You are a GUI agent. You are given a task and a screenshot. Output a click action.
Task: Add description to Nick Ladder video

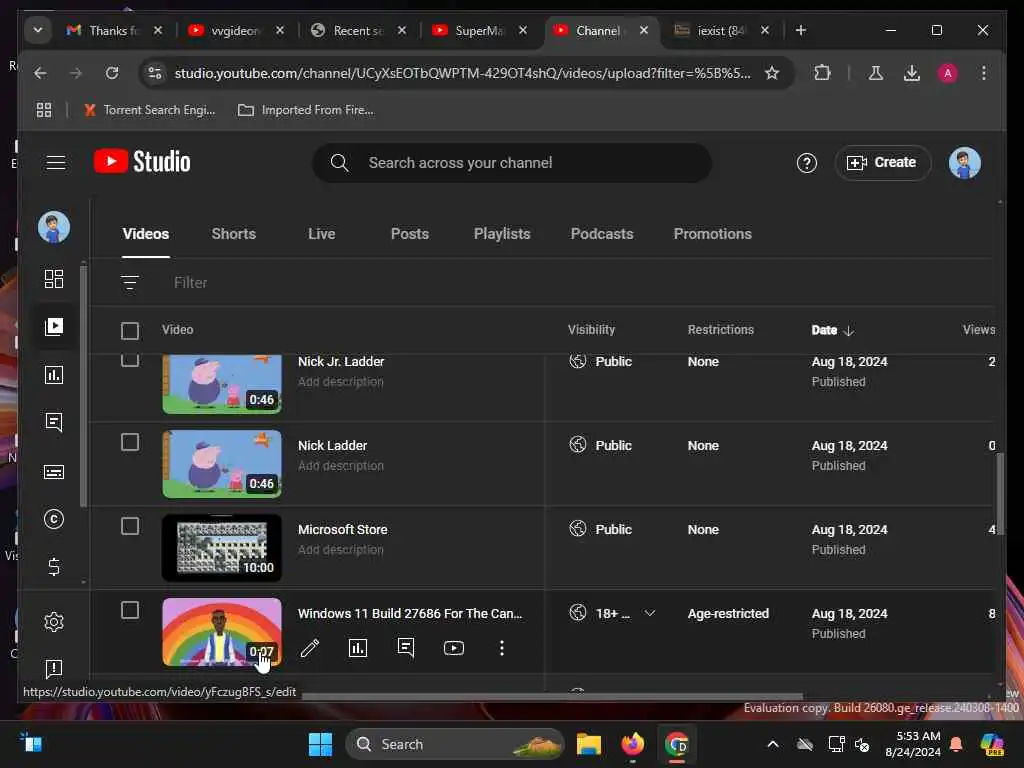point(341,466)
